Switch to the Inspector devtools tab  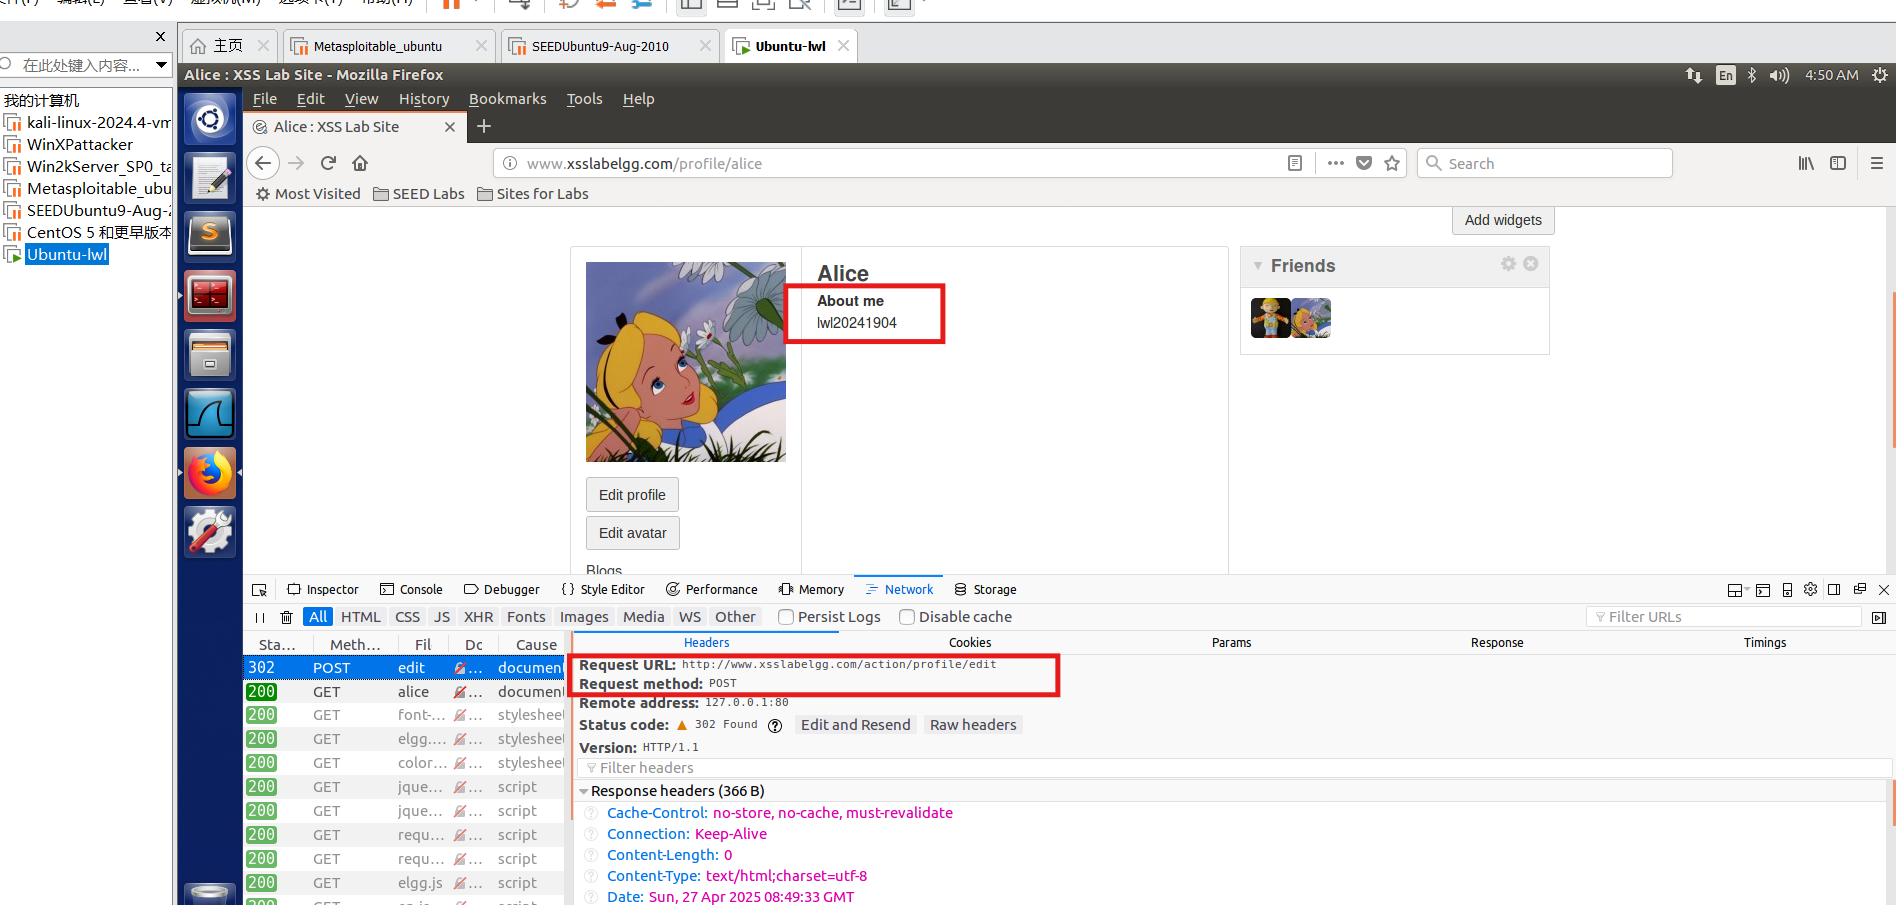click(322, 590)
